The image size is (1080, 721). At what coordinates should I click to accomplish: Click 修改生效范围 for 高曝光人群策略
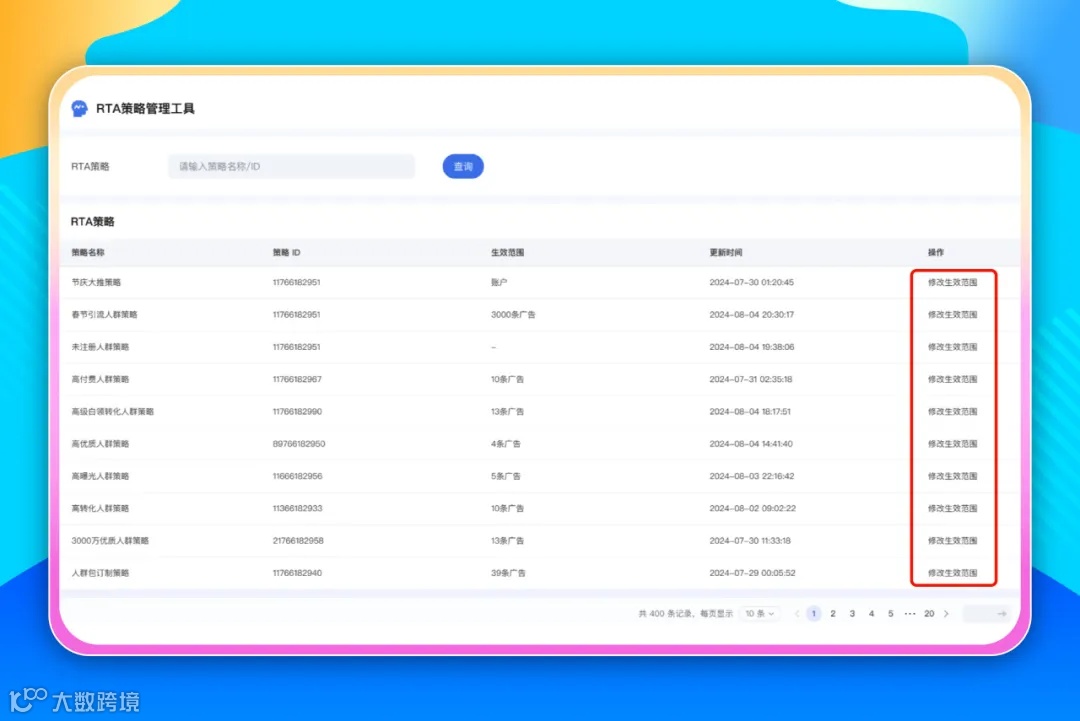tap(952, 477)
